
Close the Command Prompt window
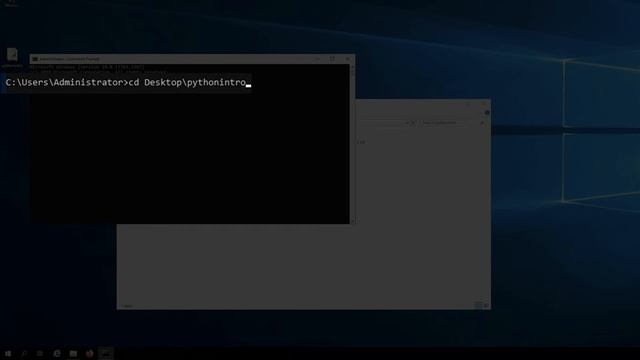click(347, 59)
